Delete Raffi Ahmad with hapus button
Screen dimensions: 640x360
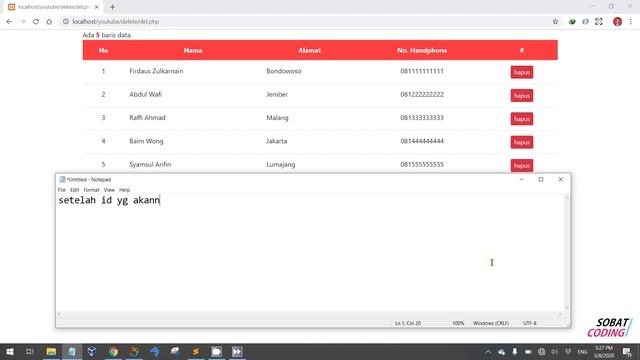click(522, 119)
